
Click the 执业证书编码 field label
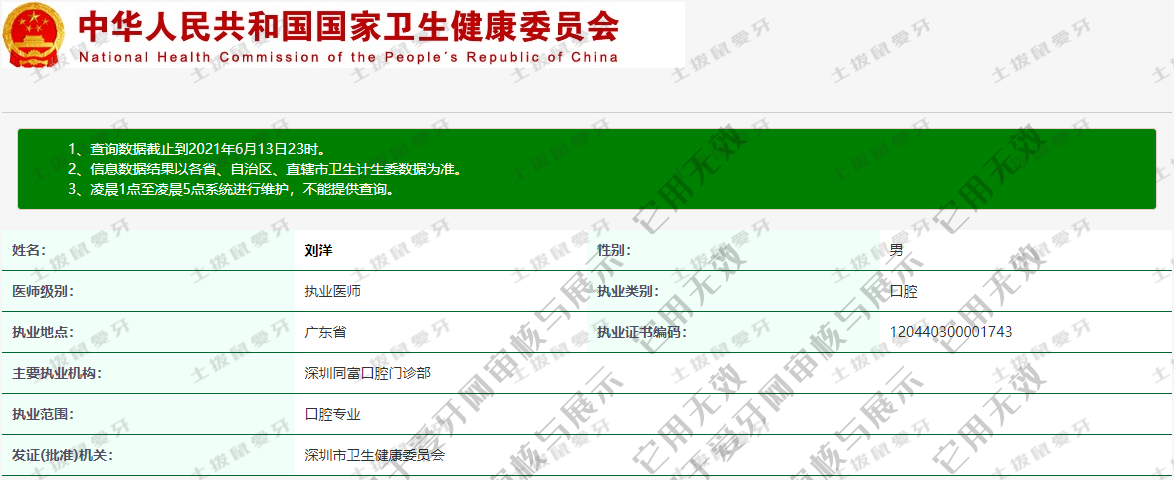(x=642, y=332)
